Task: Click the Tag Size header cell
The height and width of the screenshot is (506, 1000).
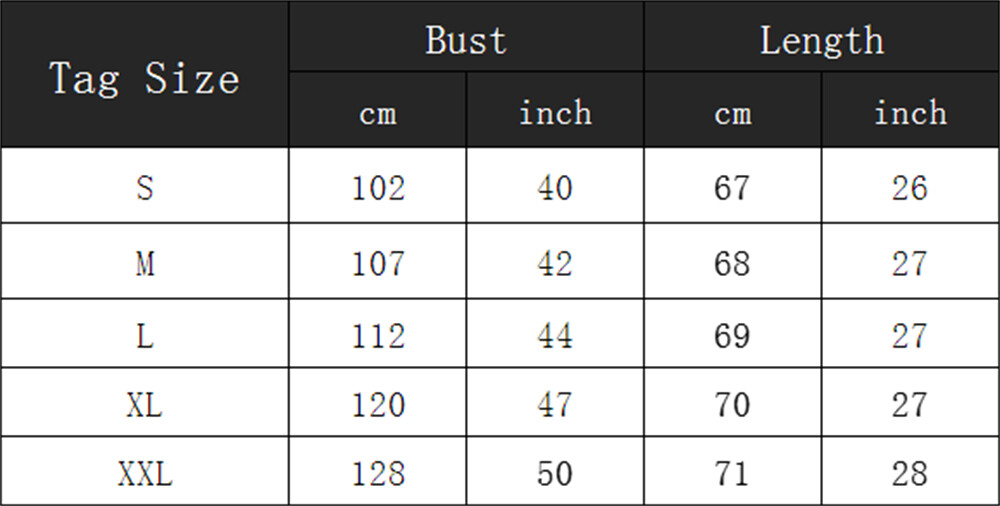Action: pyautogui.click(x=145, y=74)
